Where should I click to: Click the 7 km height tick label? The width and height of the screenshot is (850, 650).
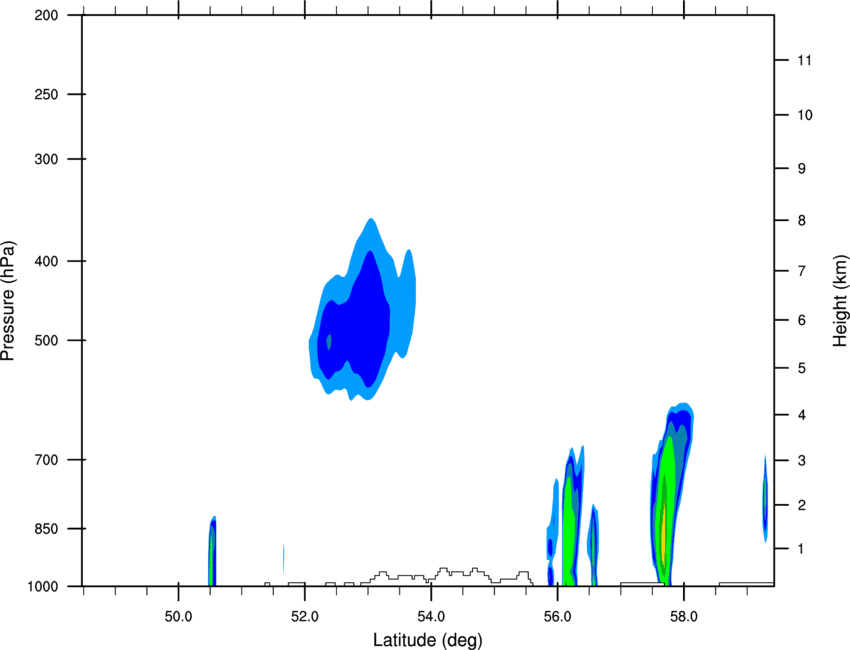[802, 271]
